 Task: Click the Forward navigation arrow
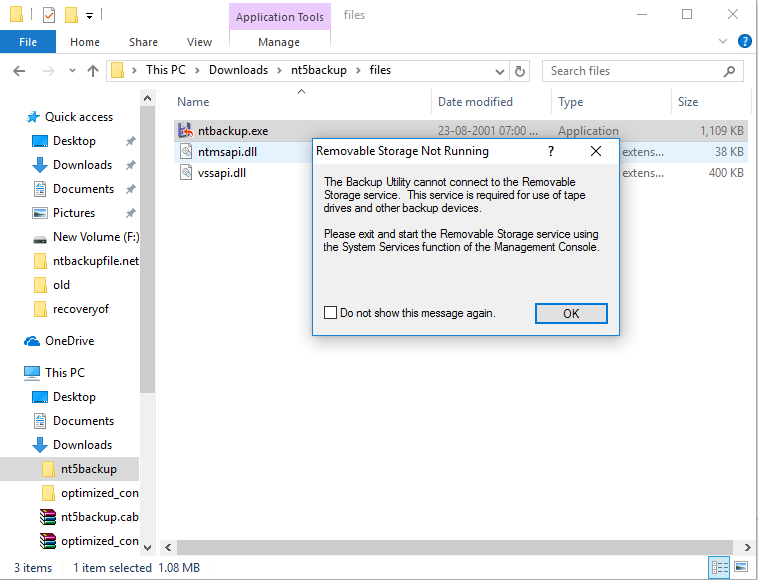[48, 71]
